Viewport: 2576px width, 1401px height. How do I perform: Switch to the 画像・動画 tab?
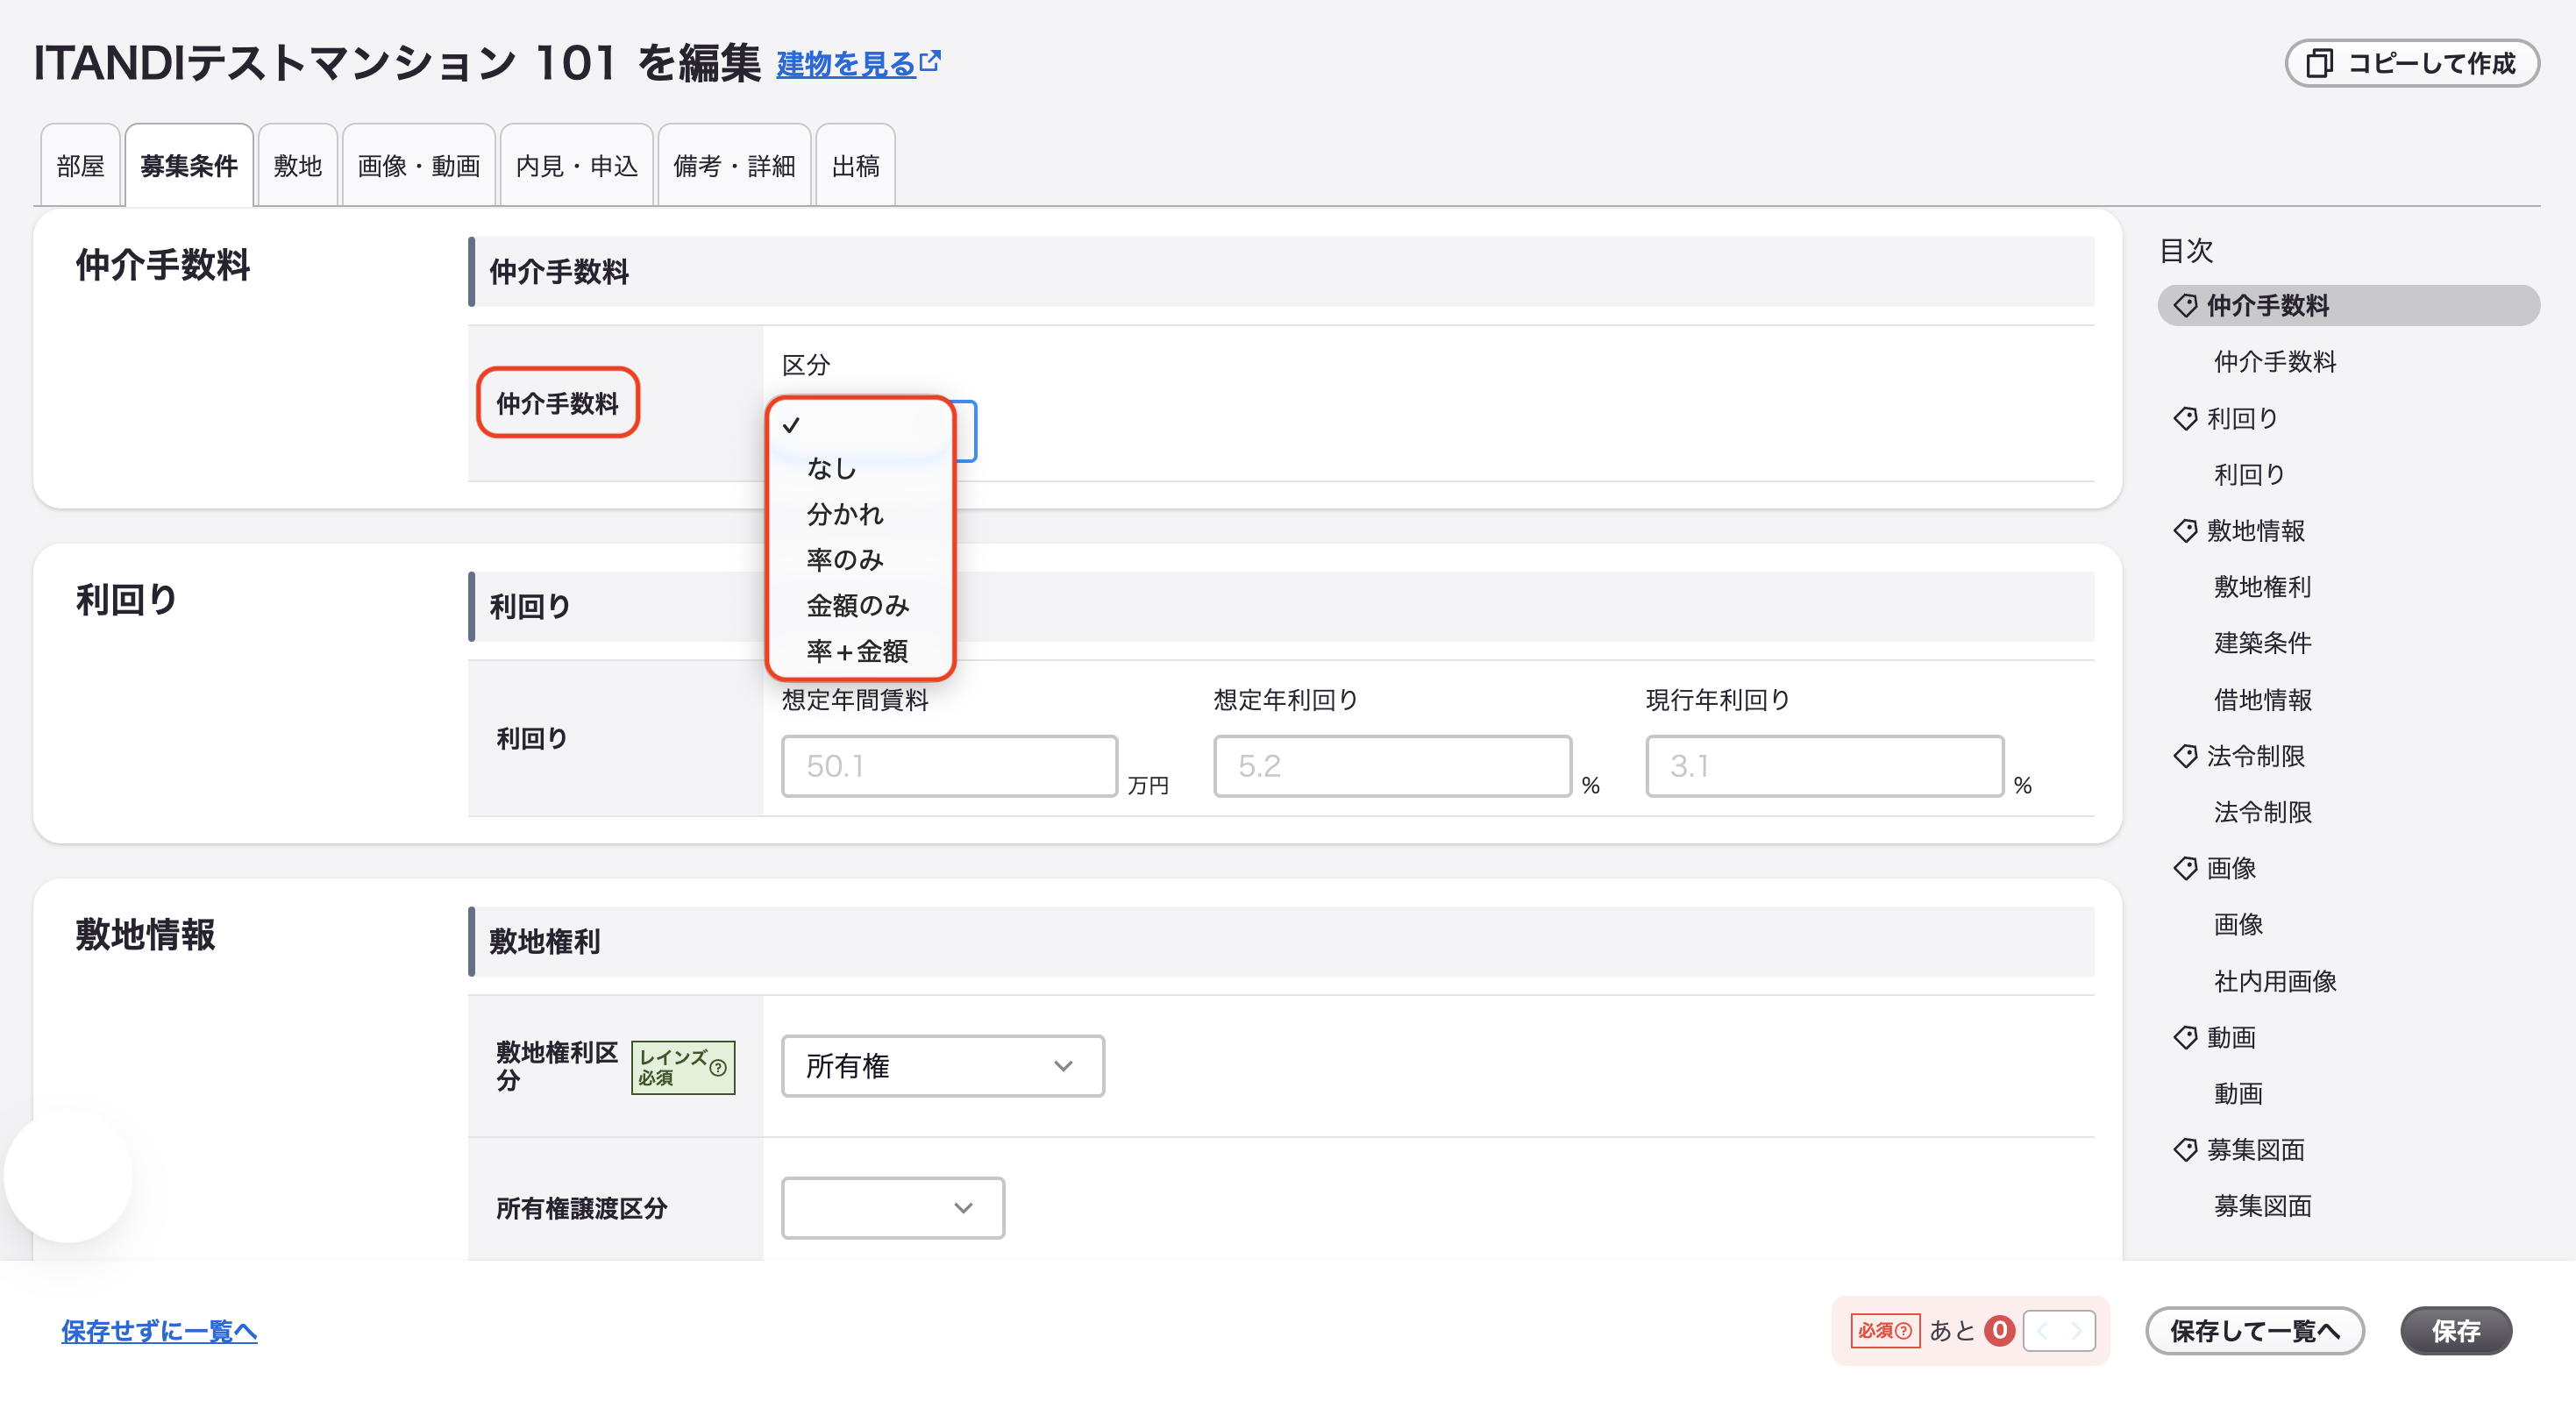point(418,165)
